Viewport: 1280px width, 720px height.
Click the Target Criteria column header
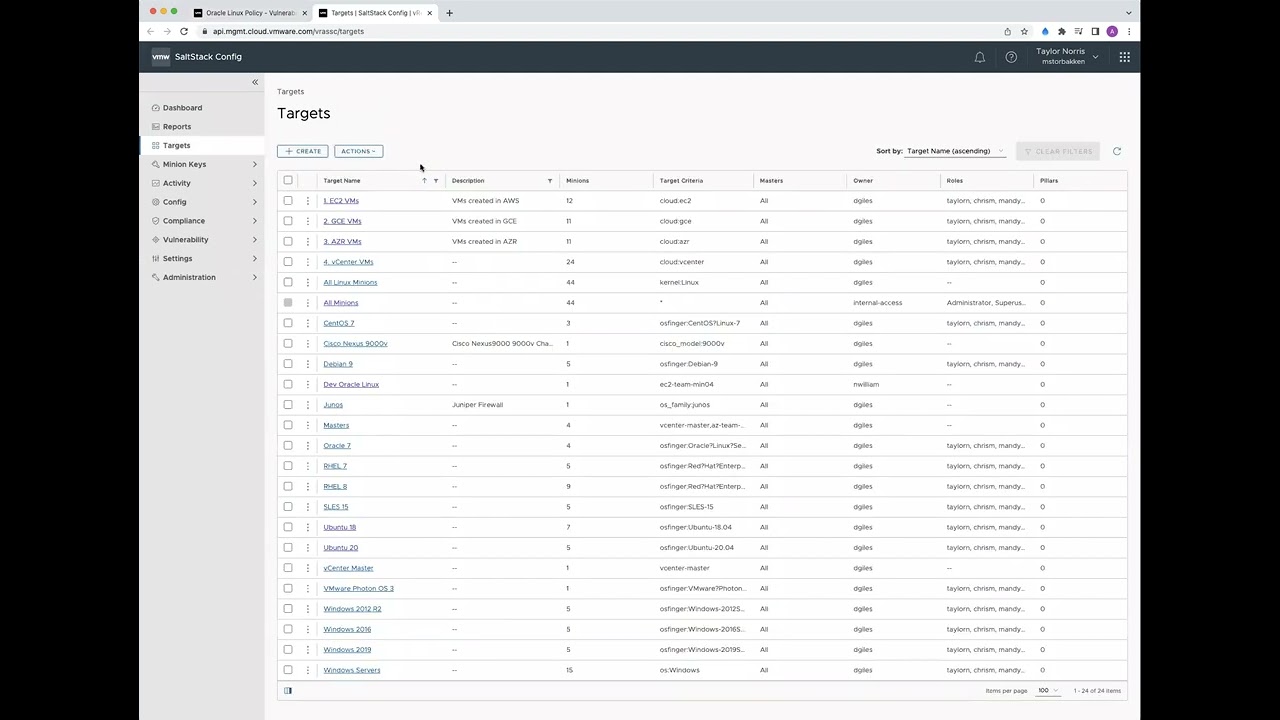tap(681, 181)
